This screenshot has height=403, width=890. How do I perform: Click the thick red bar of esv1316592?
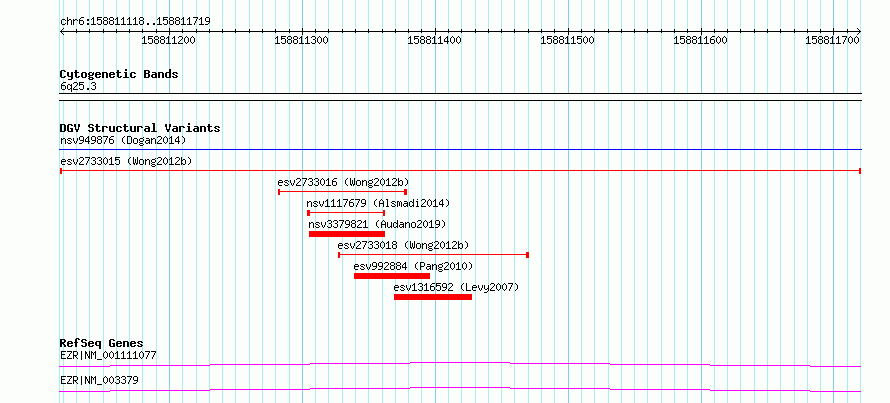433,297
